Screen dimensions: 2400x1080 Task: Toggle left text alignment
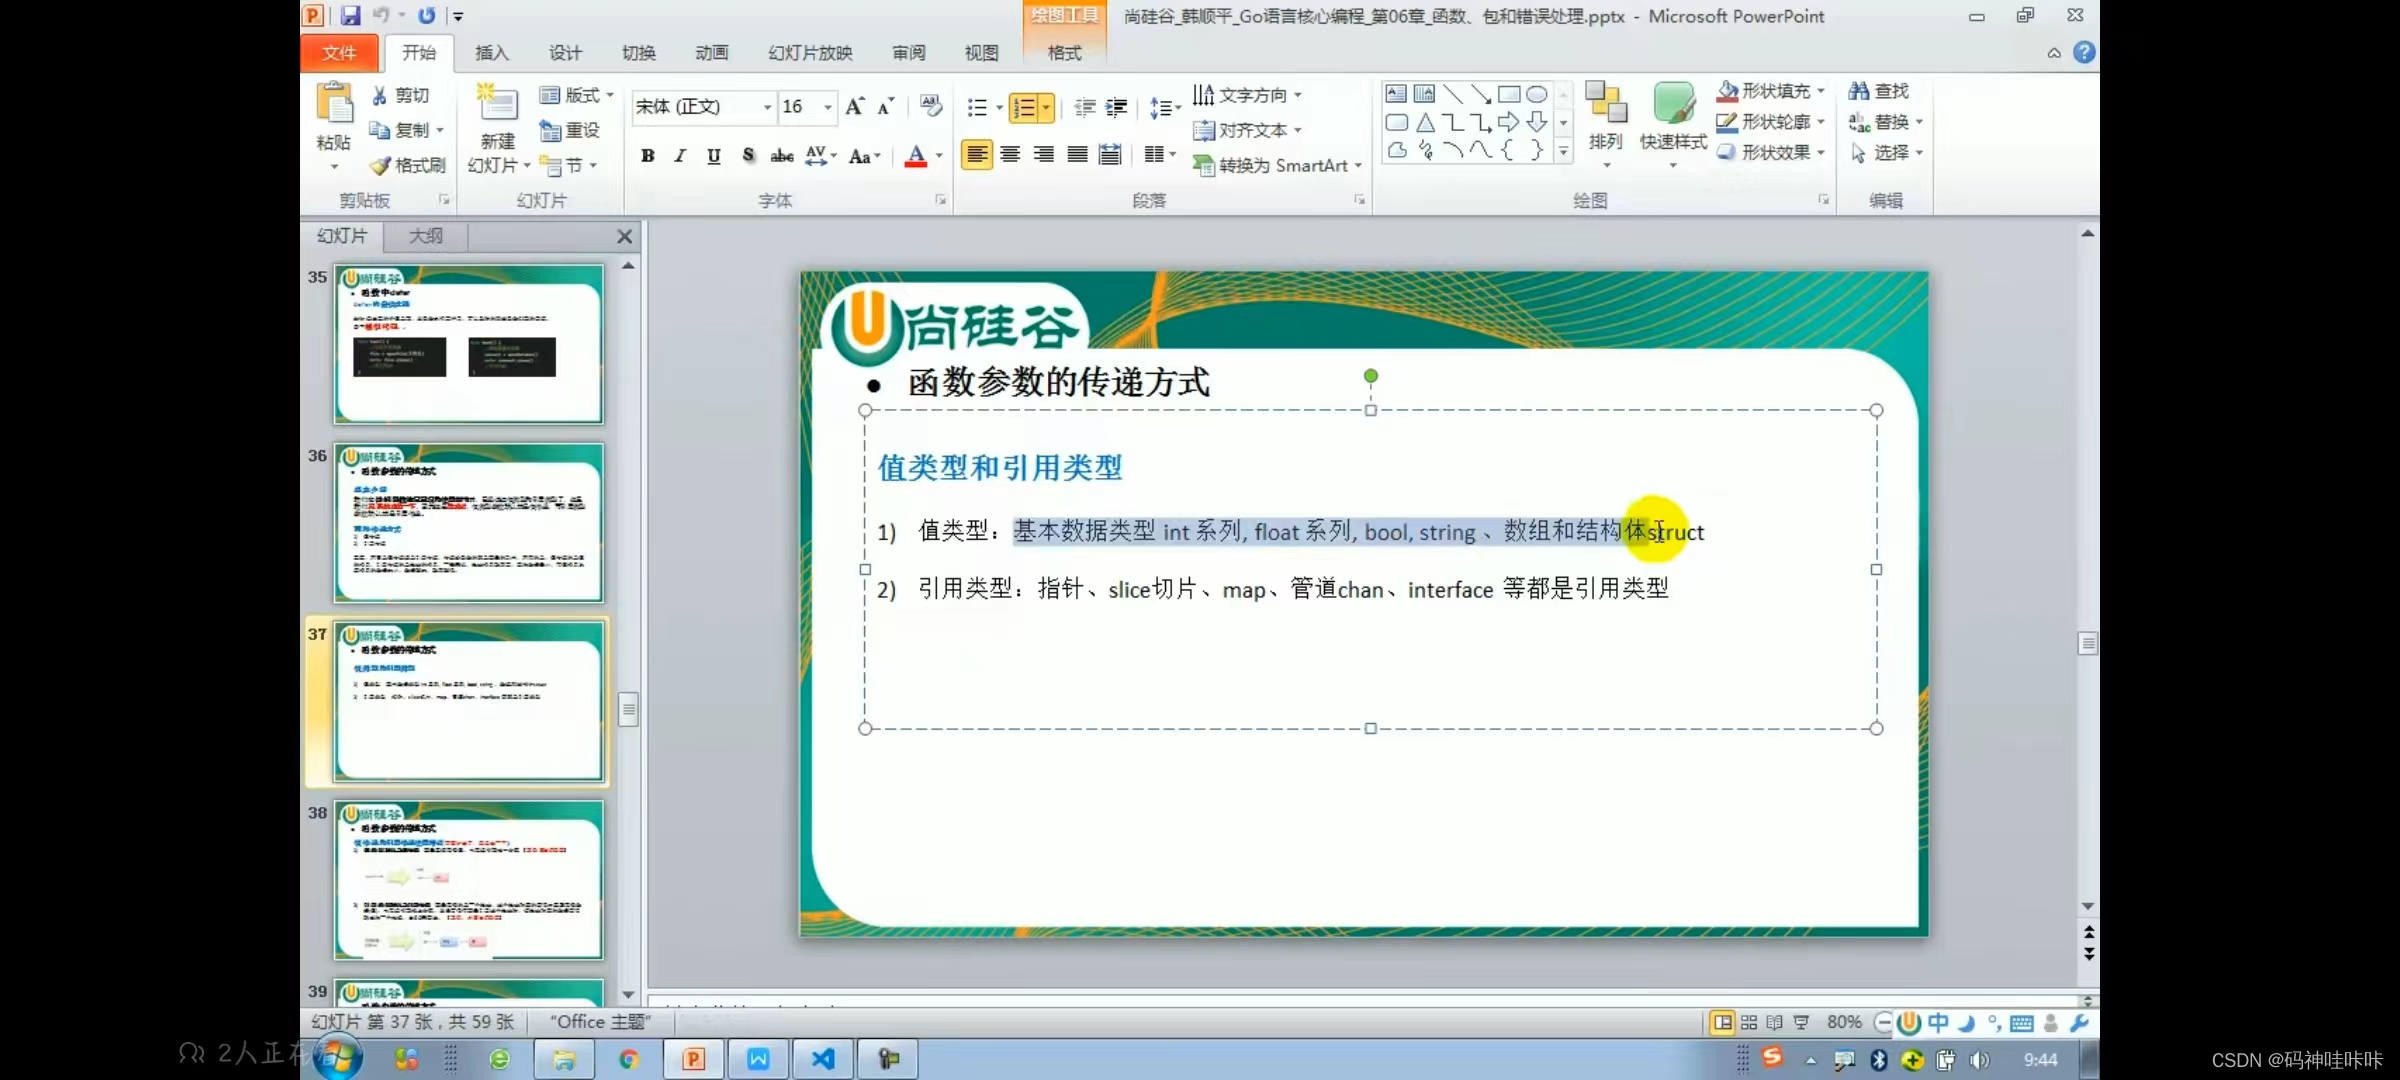pyautogui.click(x=977, y=154)
